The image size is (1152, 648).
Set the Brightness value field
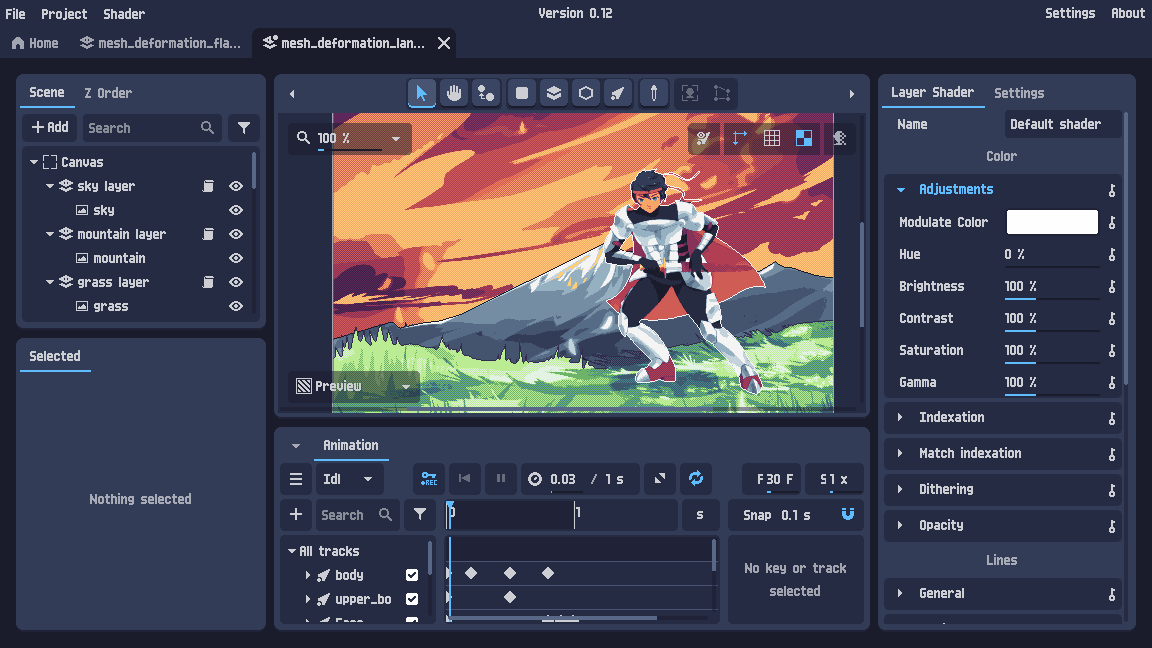coord(1051,286)
